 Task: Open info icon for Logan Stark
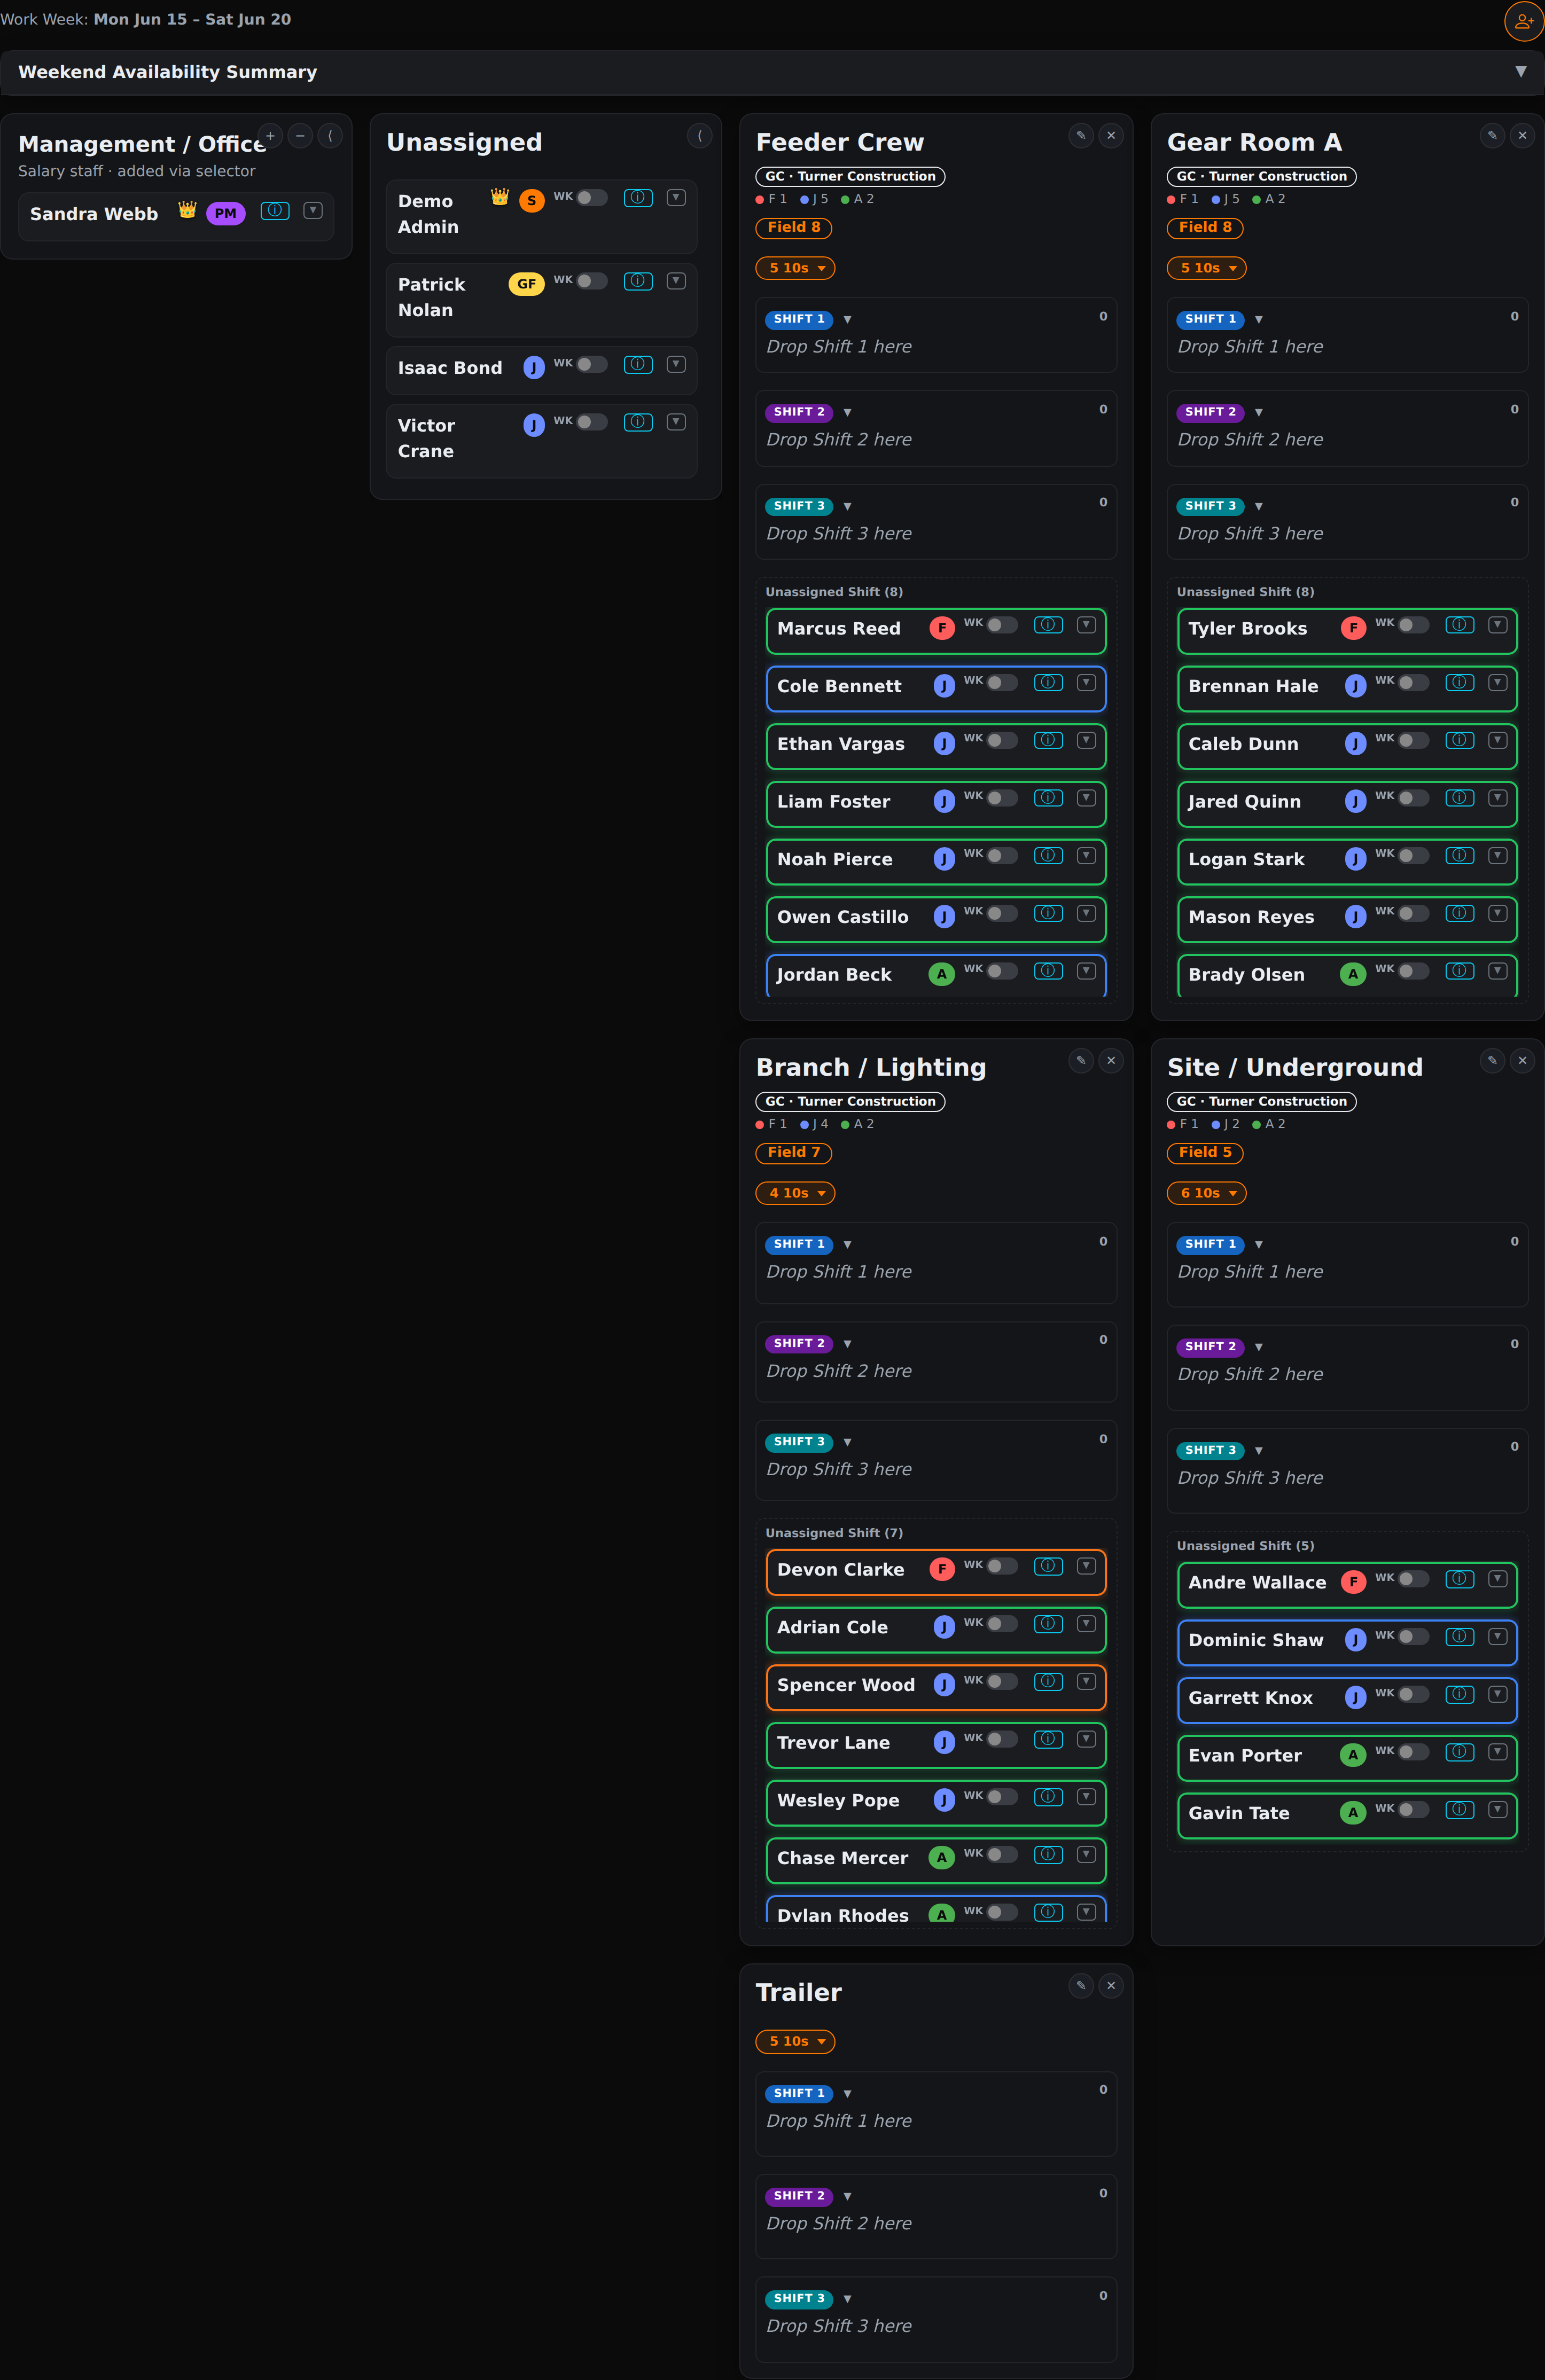(1460, 856)
